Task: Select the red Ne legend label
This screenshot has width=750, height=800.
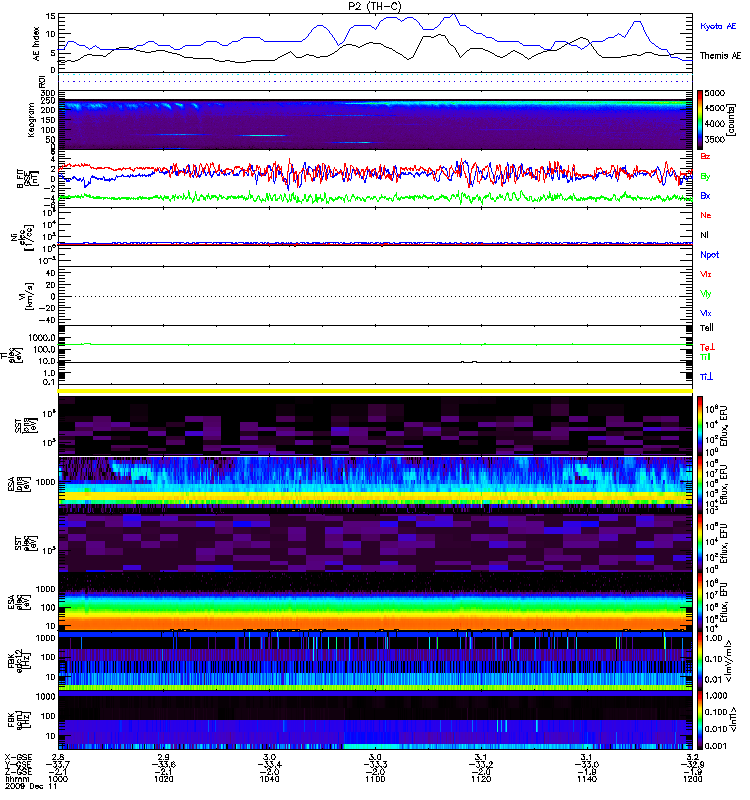Action: coord(706,215)
